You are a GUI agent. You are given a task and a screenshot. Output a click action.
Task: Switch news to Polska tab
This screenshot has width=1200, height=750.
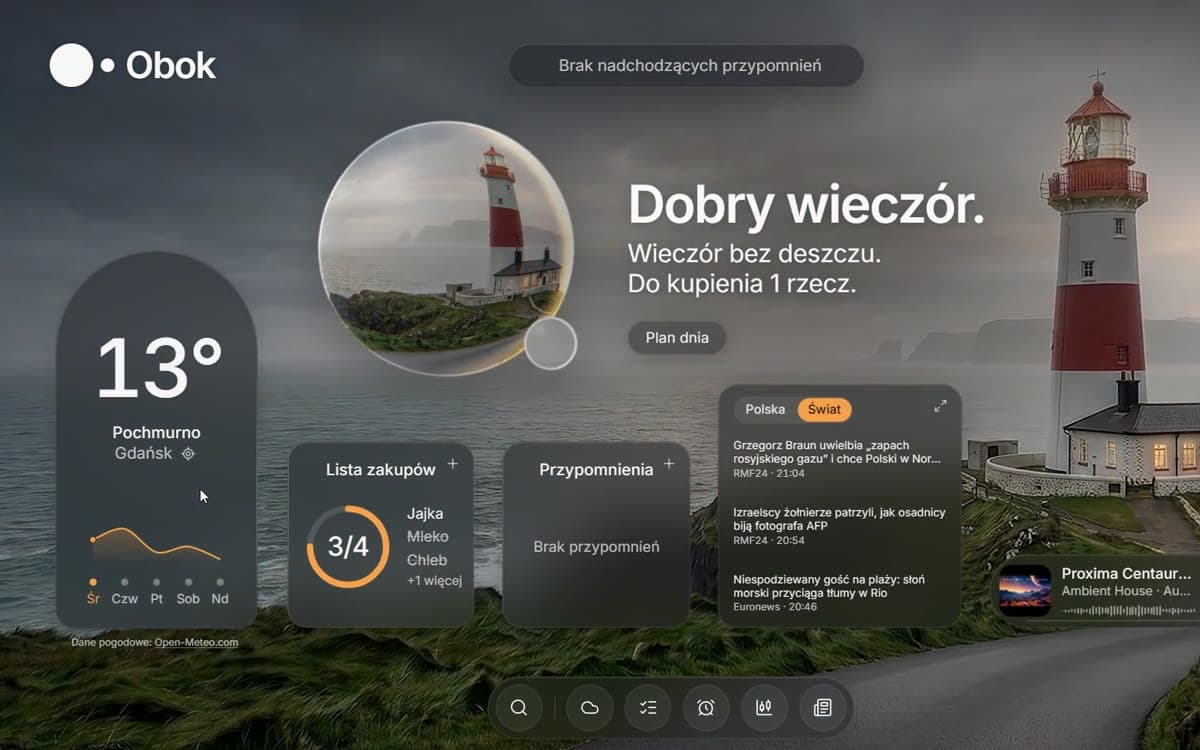(x=765, y=409)
